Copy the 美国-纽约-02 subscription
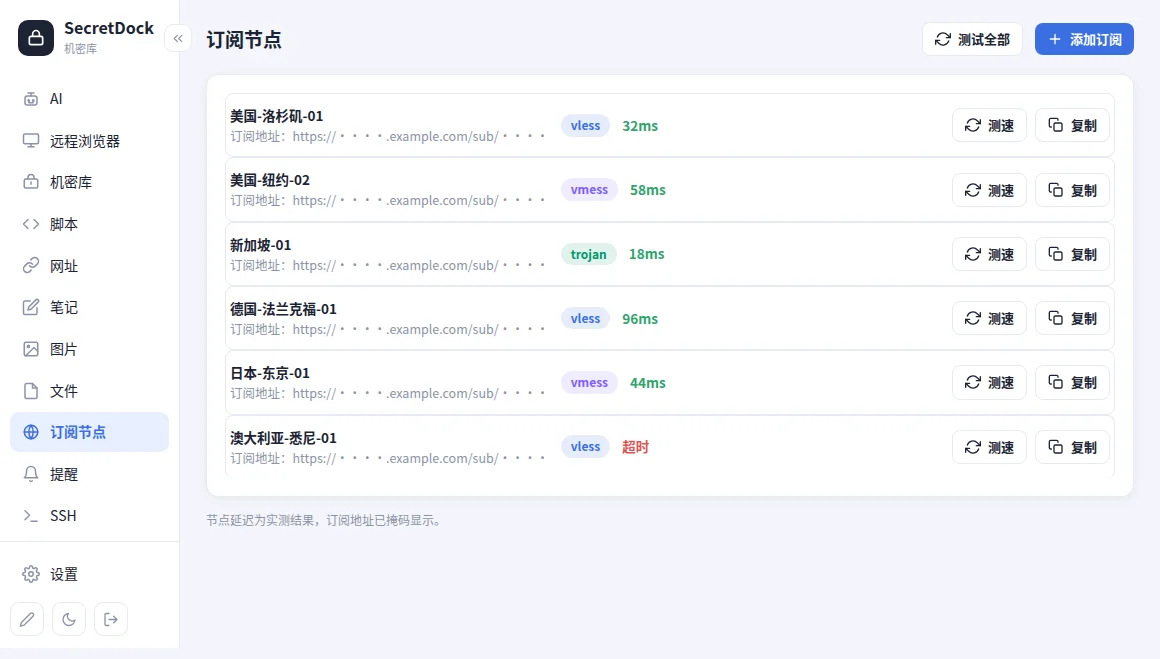 click(x=1072, y=191)
